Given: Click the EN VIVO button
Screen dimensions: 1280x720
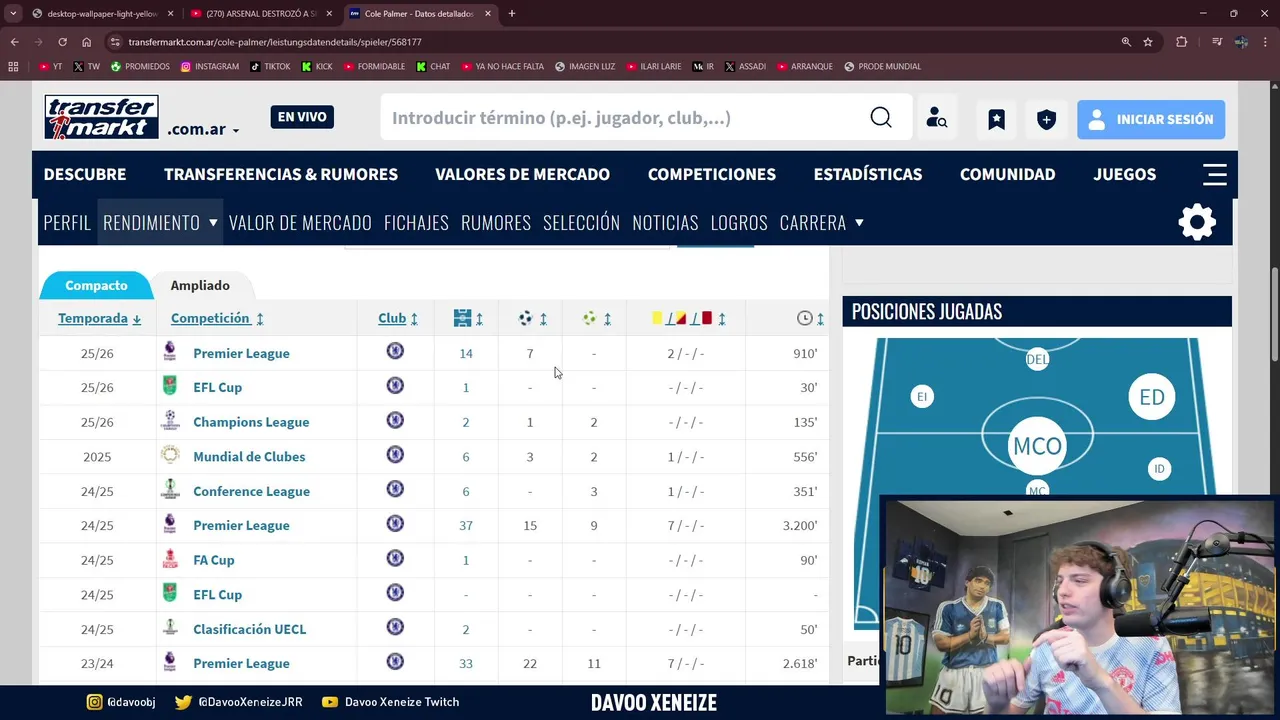Looking at the screenshot, I should click(302, 117).
